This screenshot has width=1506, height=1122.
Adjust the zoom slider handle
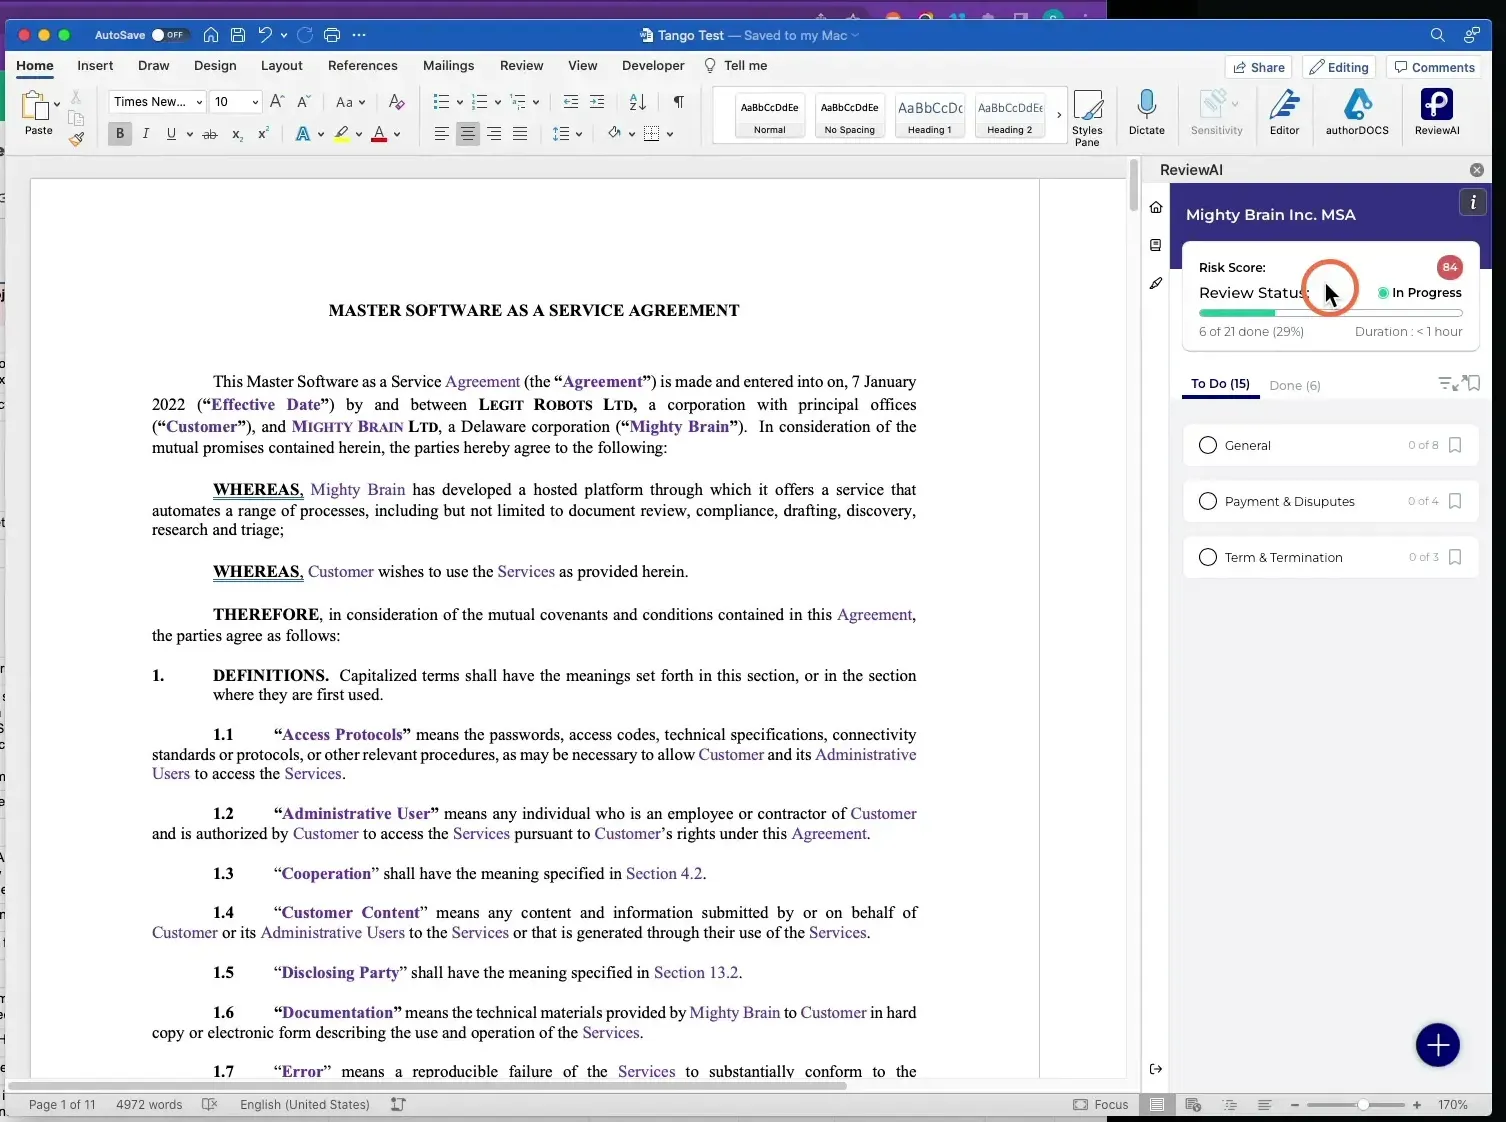pyautogui.click(x=1362, y=1105)
